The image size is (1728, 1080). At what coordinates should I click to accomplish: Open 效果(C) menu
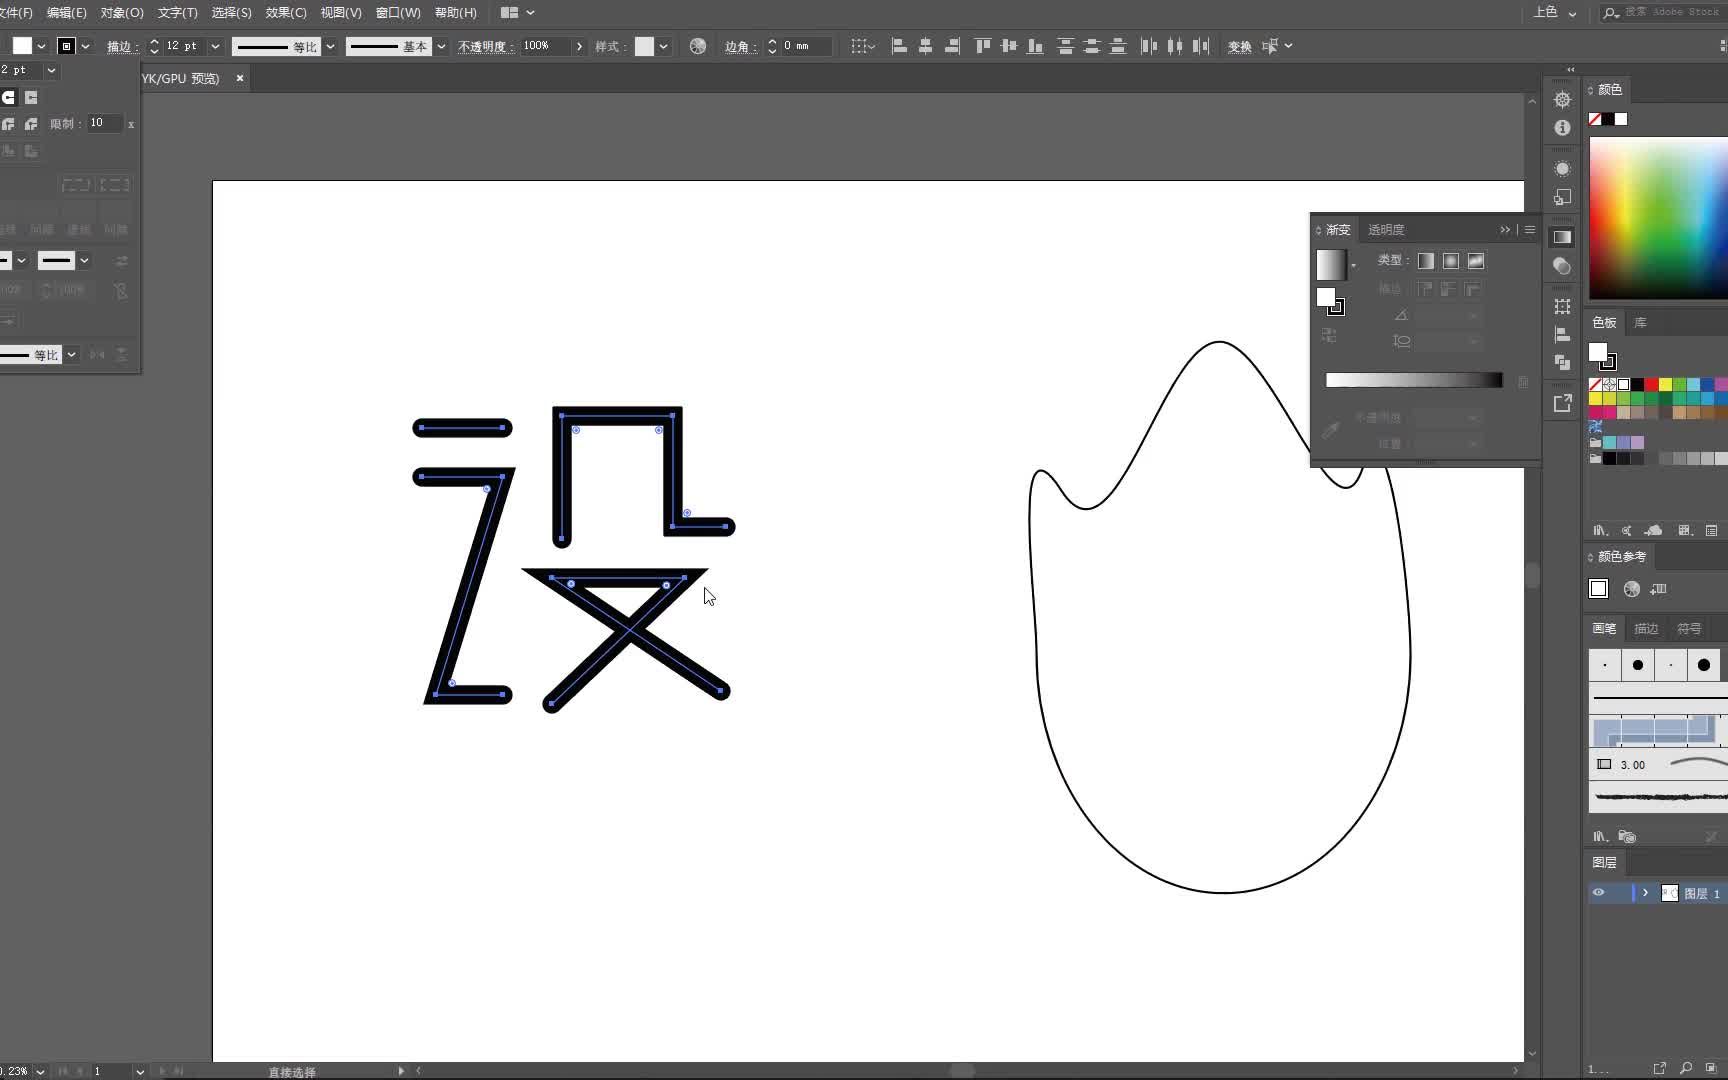[286, 13]
